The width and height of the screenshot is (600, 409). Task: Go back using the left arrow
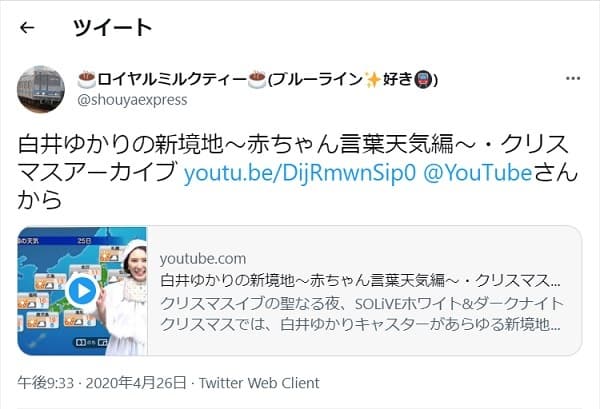[27, 28]
